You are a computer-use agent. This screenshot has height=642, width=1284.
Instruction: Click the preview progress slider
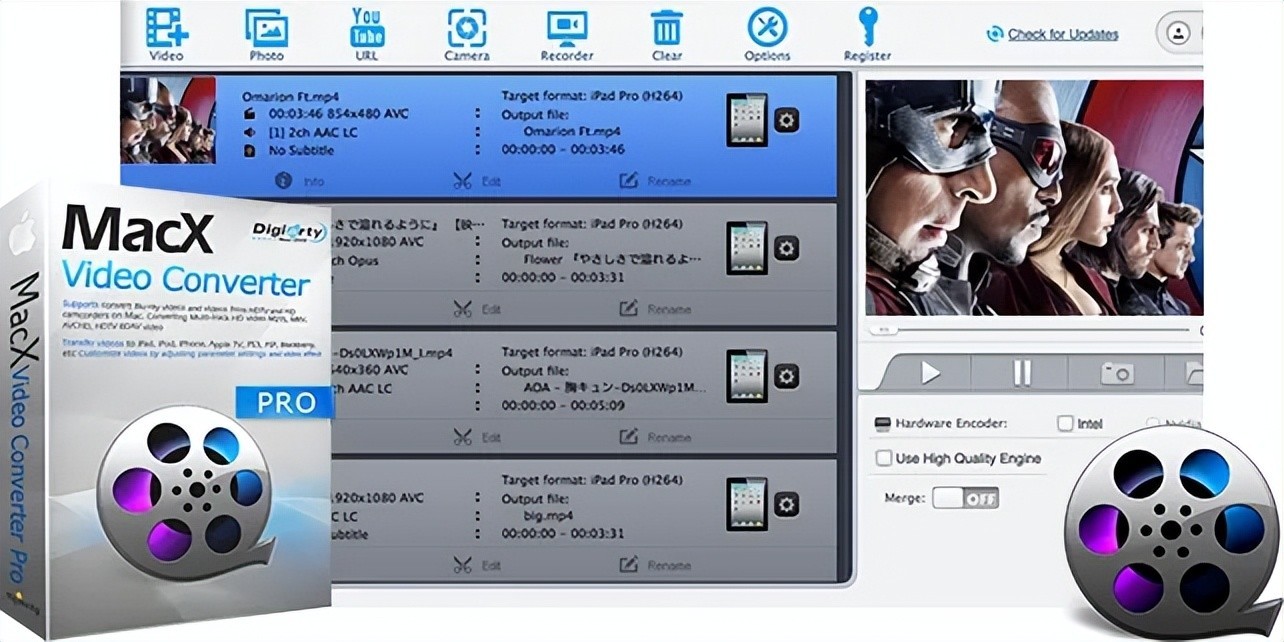[1028, 329]
